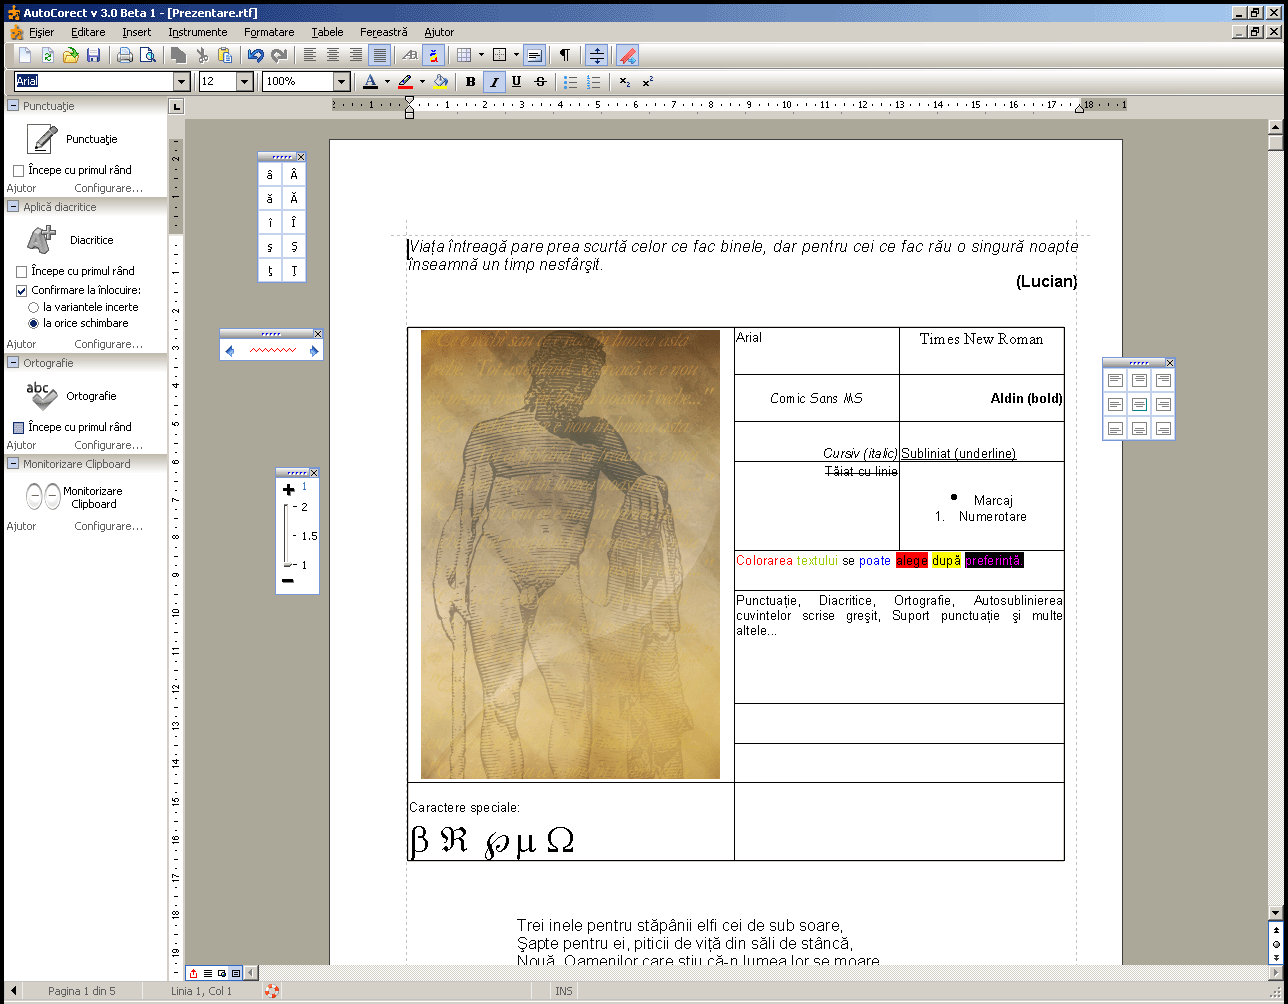Uncheck 'Confirmare la înlocuire' checkbox
This screenshot has height=1004, width=1288.
pyautogui.click(x=22, y=291)
